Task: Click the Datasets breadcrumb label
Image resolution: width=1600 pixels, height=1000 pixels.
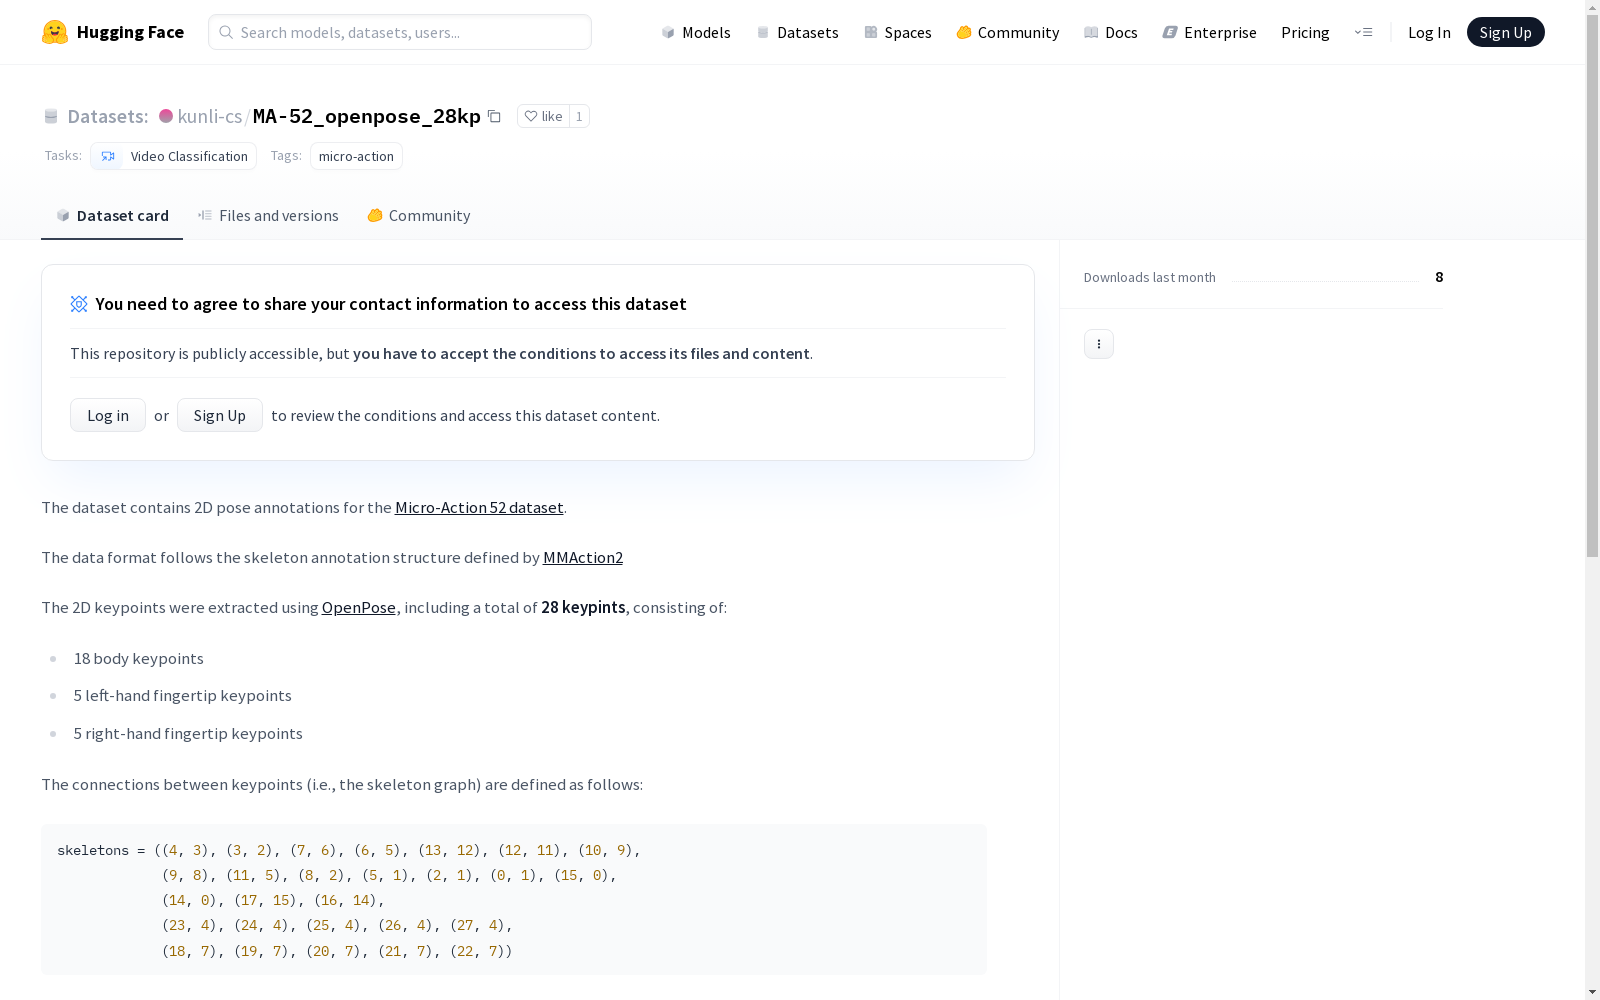Action: pyautogui.click(x=107, y=116)
